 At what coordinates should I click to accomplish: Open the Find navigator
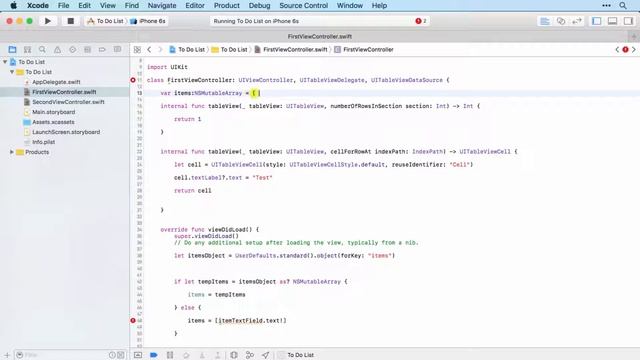pyautogui.click(x=42, y=49)
